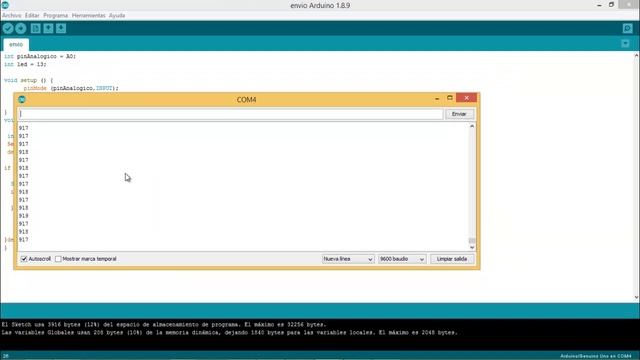Screen dimensions: 640x360
Task: Toggle the Autoscroll checkbox
Action: coord(24,259)
